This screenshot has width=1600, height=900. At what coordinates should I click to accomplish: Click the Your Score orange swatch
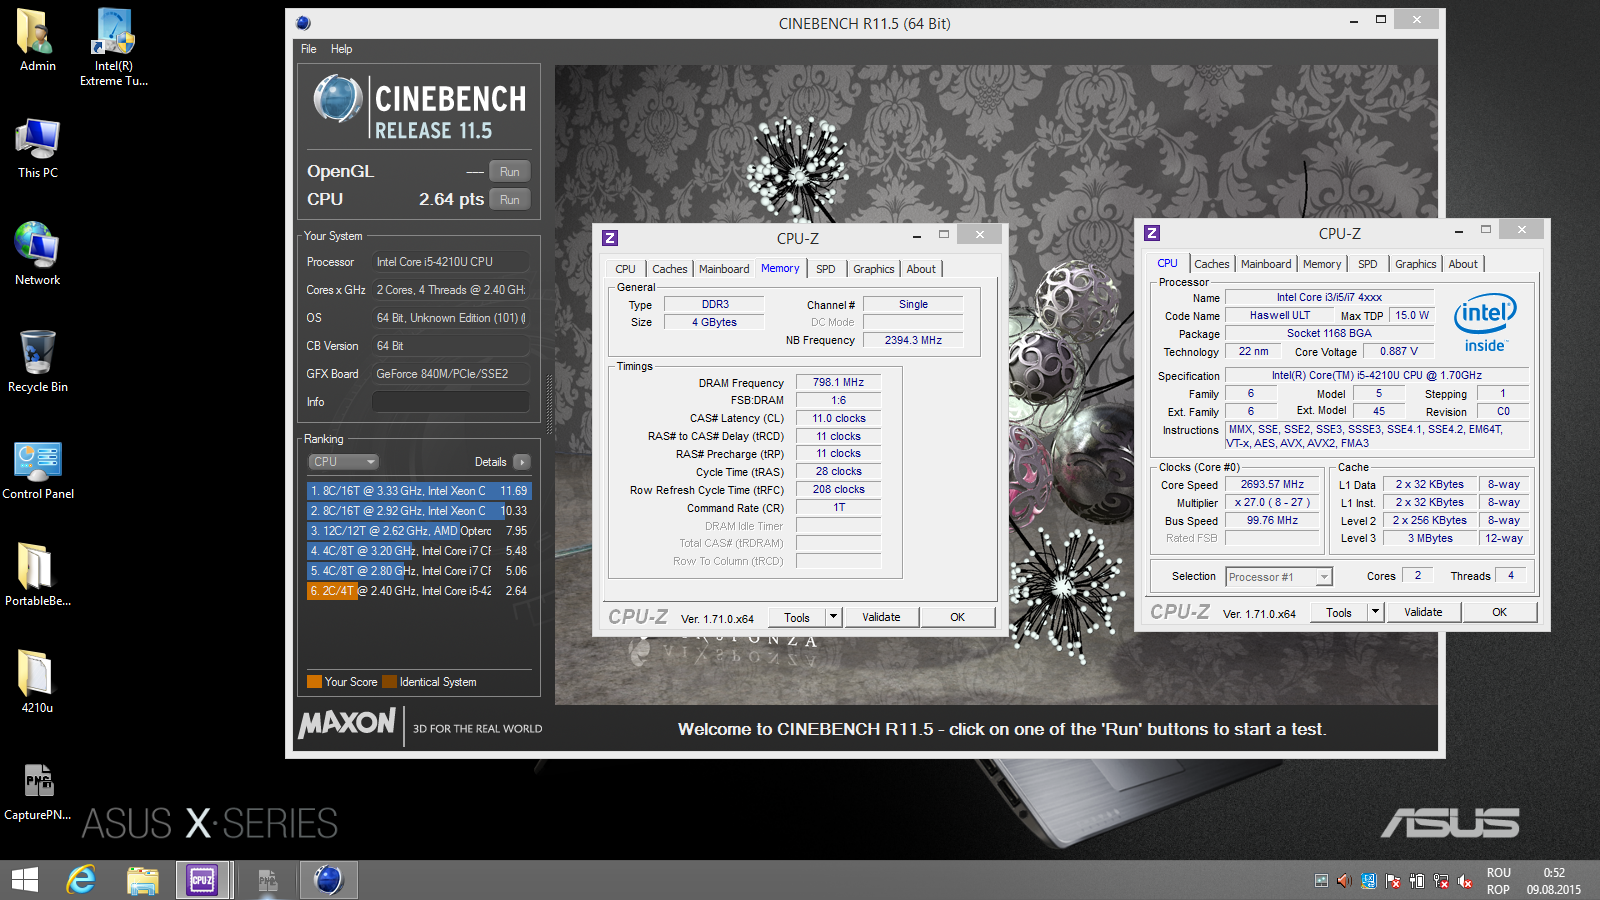(314, 682)
